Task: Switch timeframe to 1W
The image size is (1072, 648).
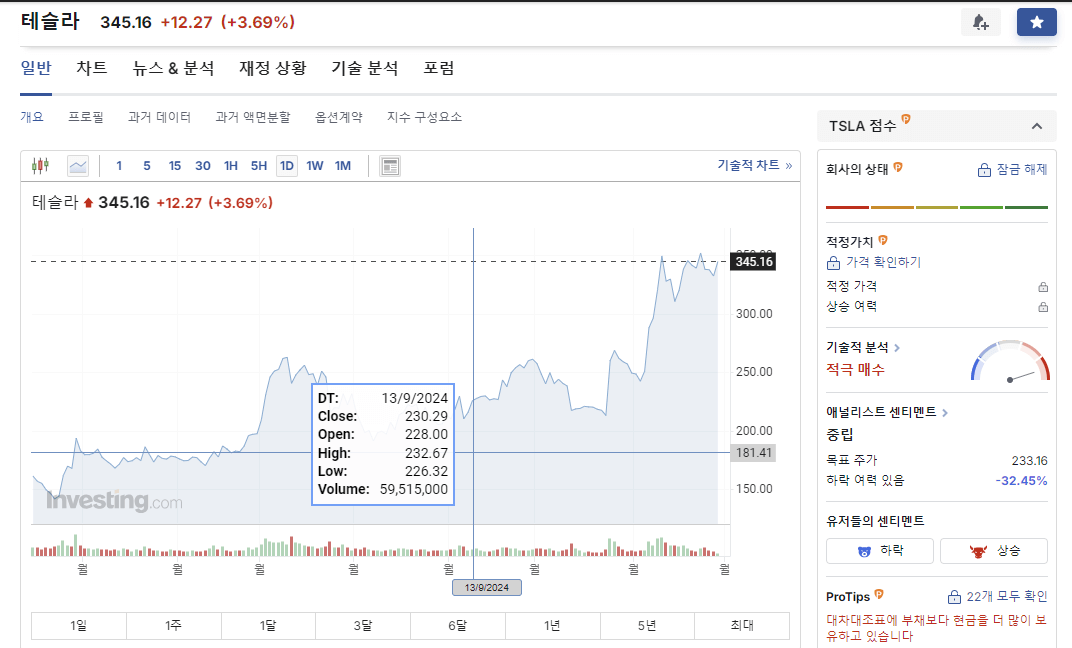Action: point(314,165)
